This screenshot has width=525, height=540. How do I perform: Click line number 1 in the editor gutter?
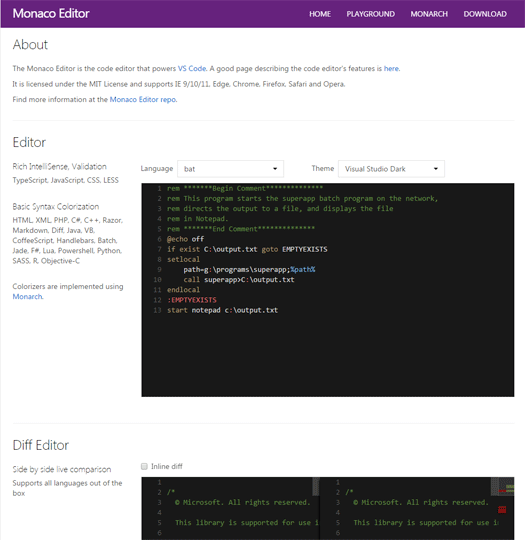coord(159,188)
